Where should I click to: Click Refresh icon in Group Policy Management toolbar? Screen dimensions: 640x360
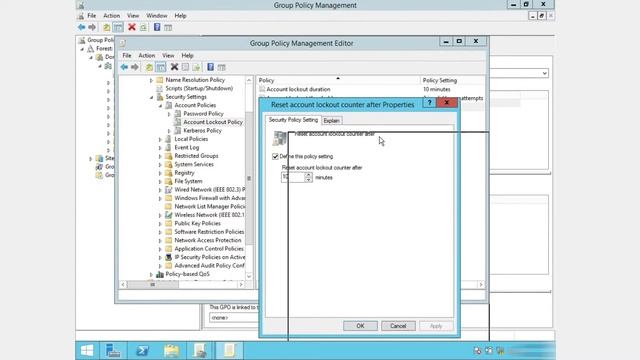(143, 27)
